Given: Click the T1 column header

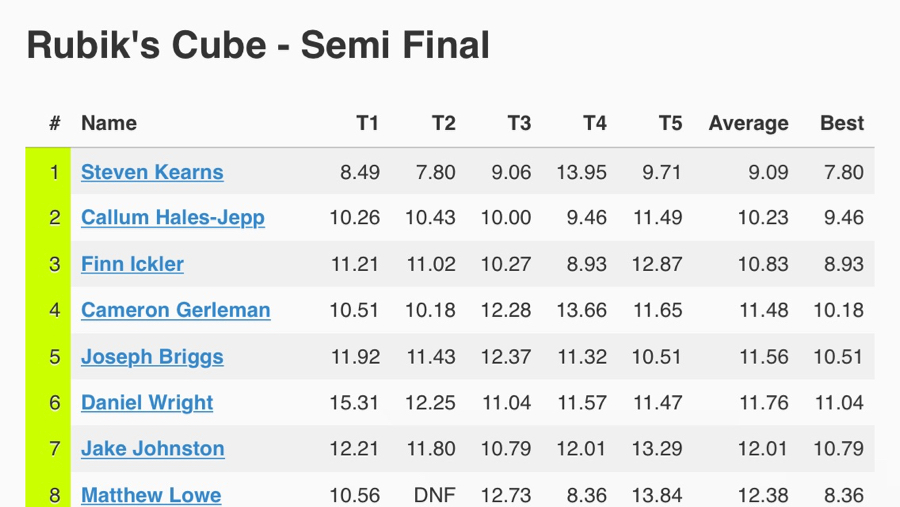Looking at the screenshot, I should point(368,123).
